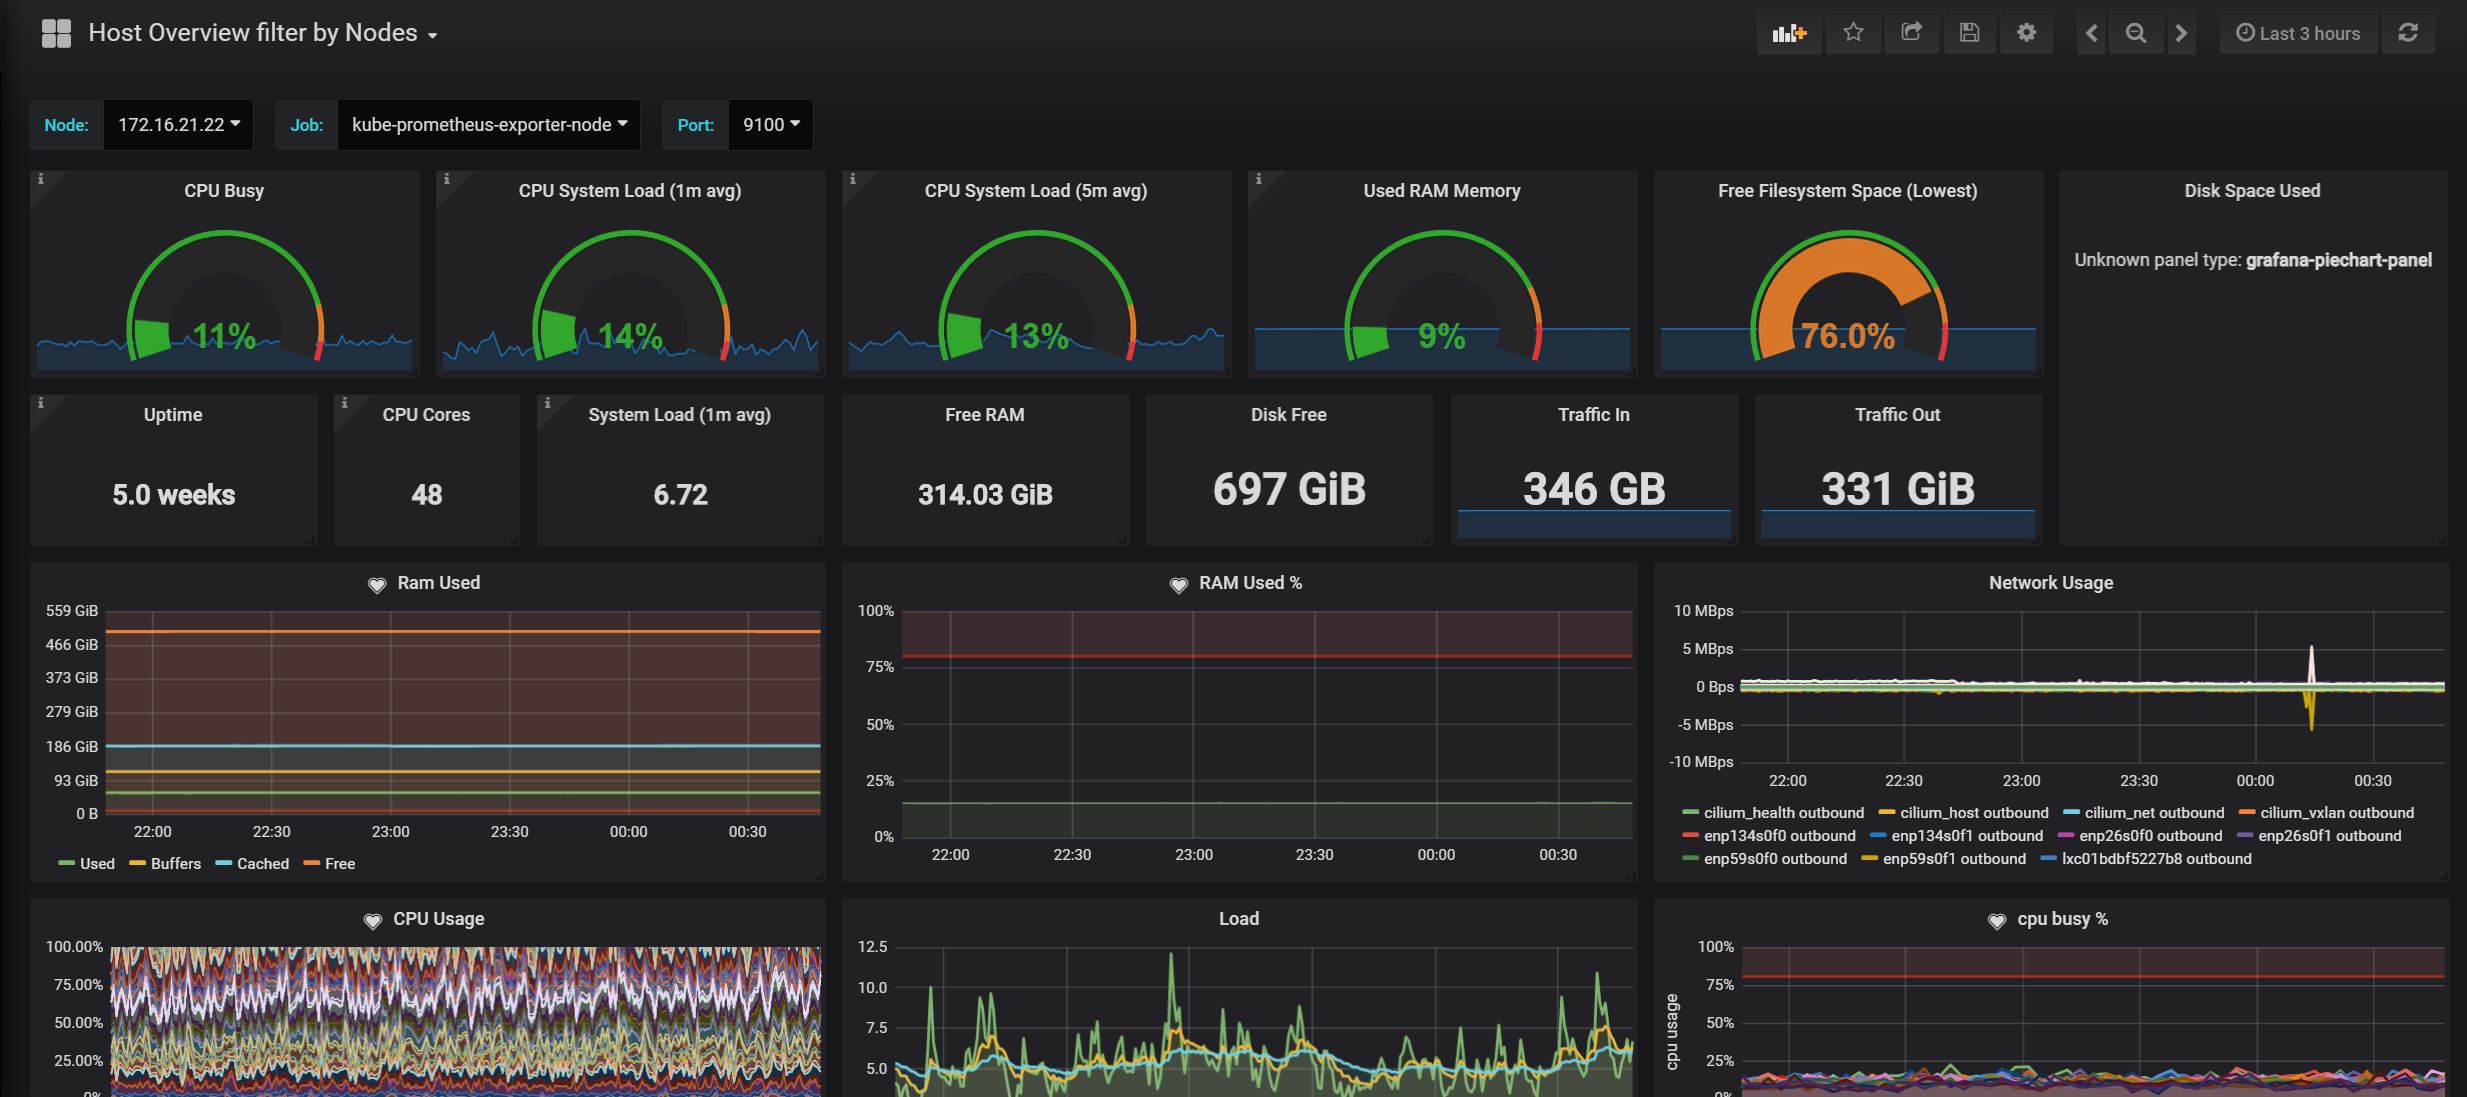Shift time range forward arrow

pyautogui.click(x=2181, y=33)
